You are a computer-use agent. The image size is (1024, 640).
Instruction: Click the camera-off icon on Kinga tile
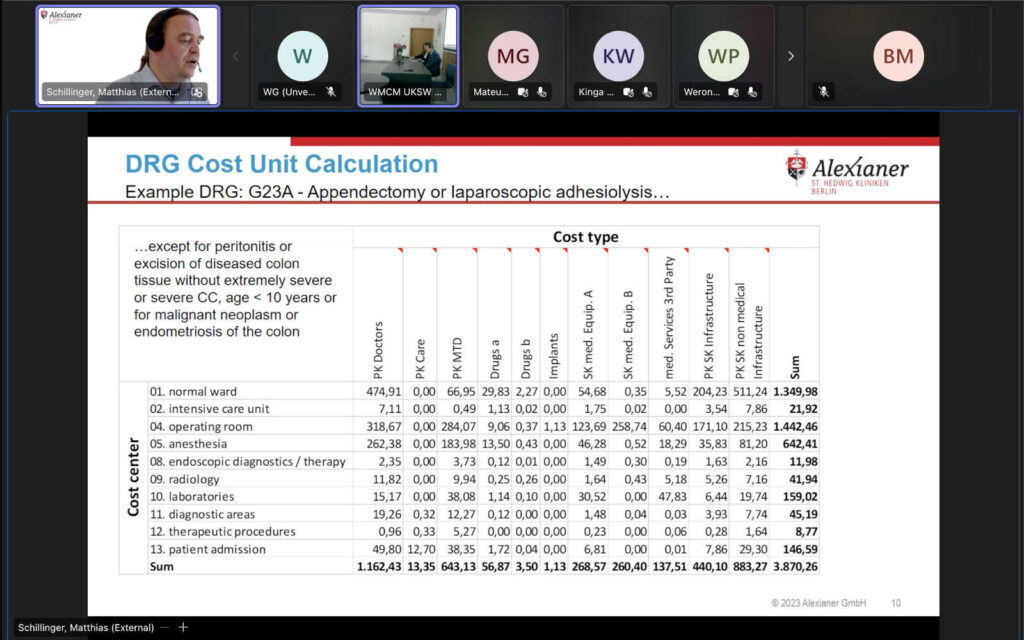(628, 92)
